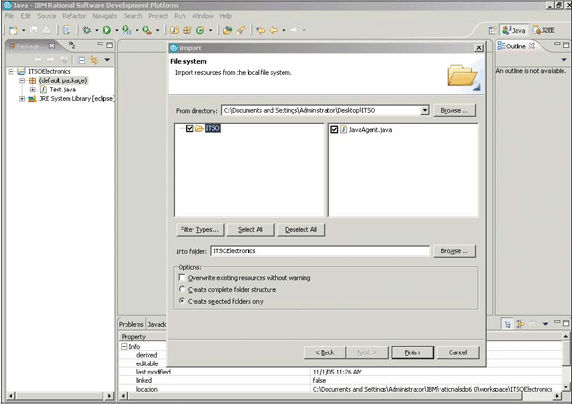Screen dimensions: 572x404
Task: Close the Import dialog with X
Action: tap(478, 48)
